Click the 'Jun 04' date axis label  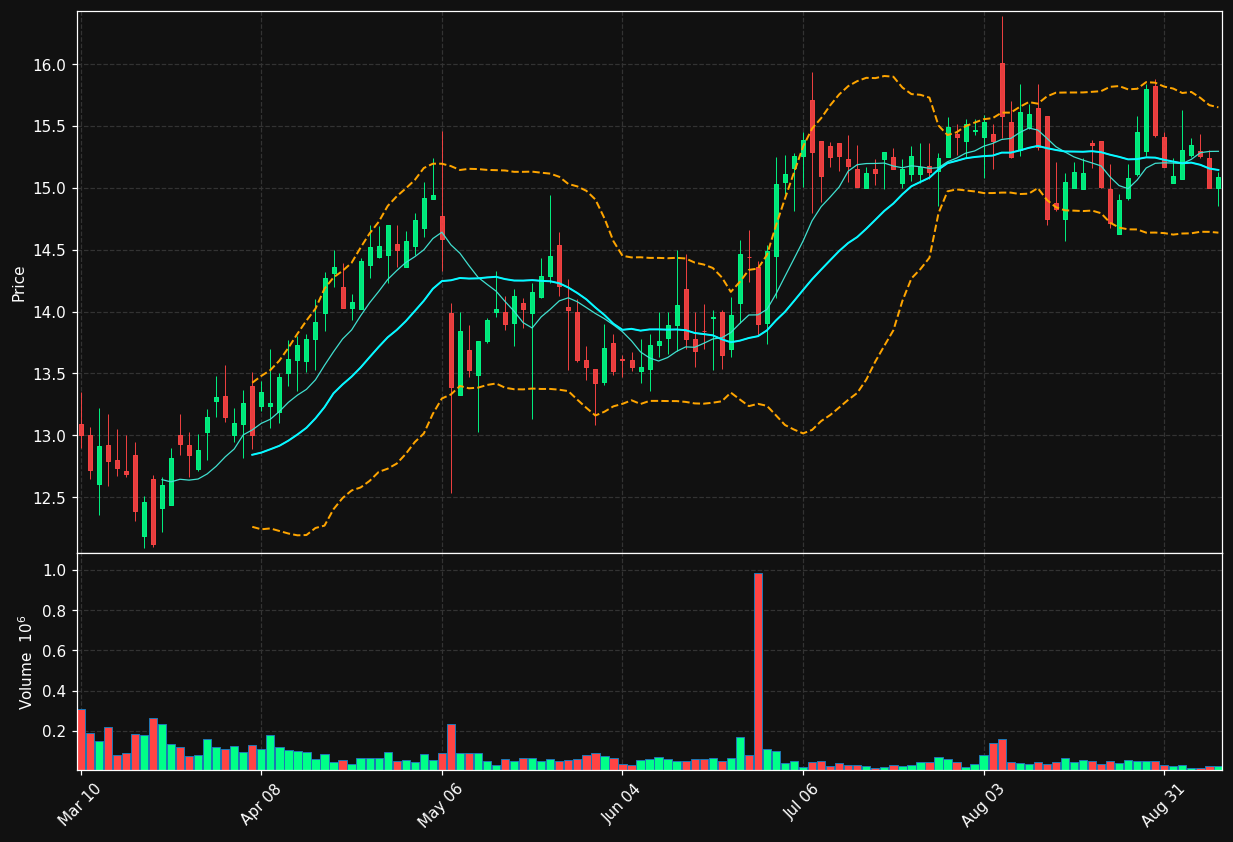621,805
